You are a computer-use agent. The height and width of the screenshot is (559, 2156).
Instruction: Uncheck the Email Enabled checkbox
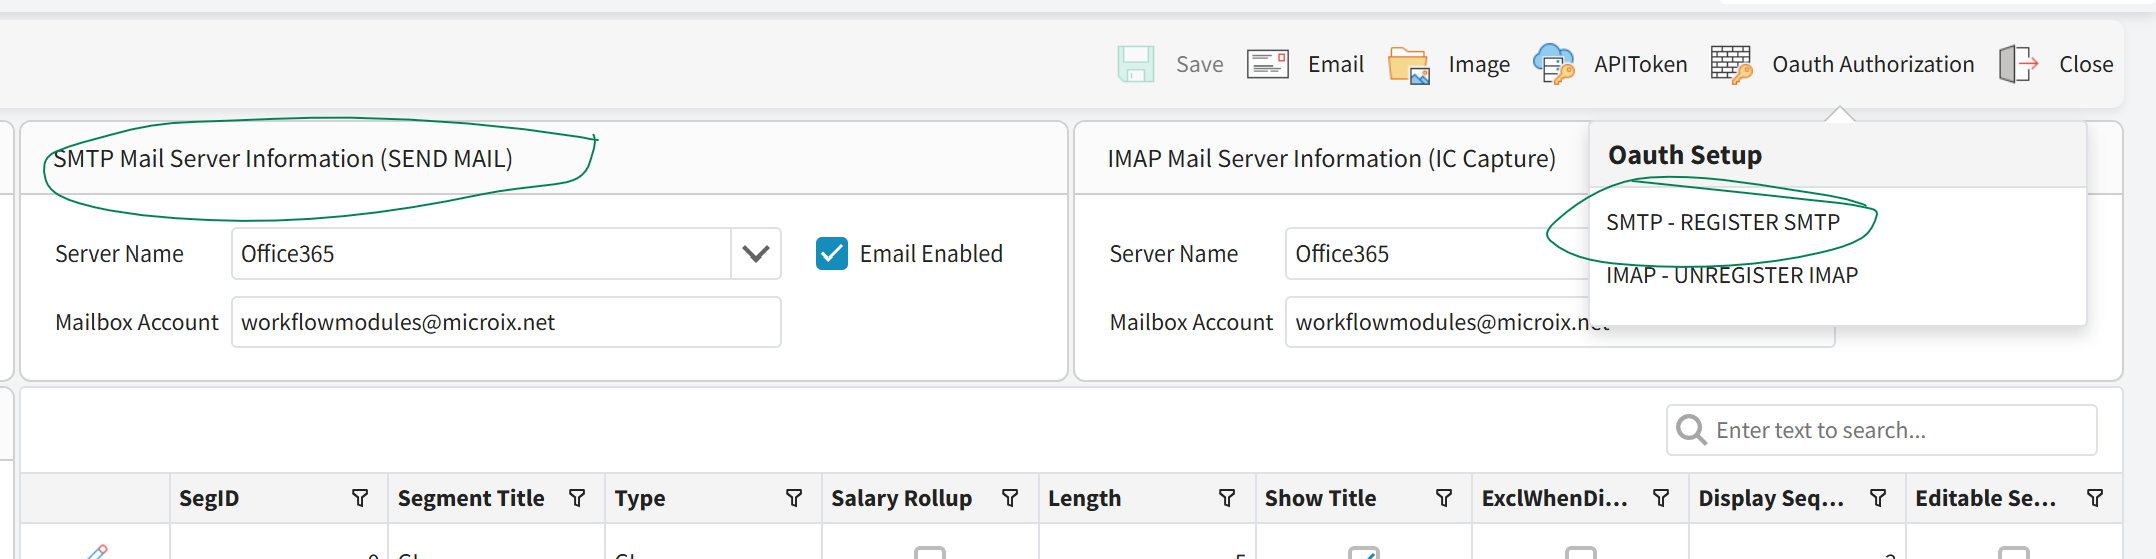tap(832, 254)
